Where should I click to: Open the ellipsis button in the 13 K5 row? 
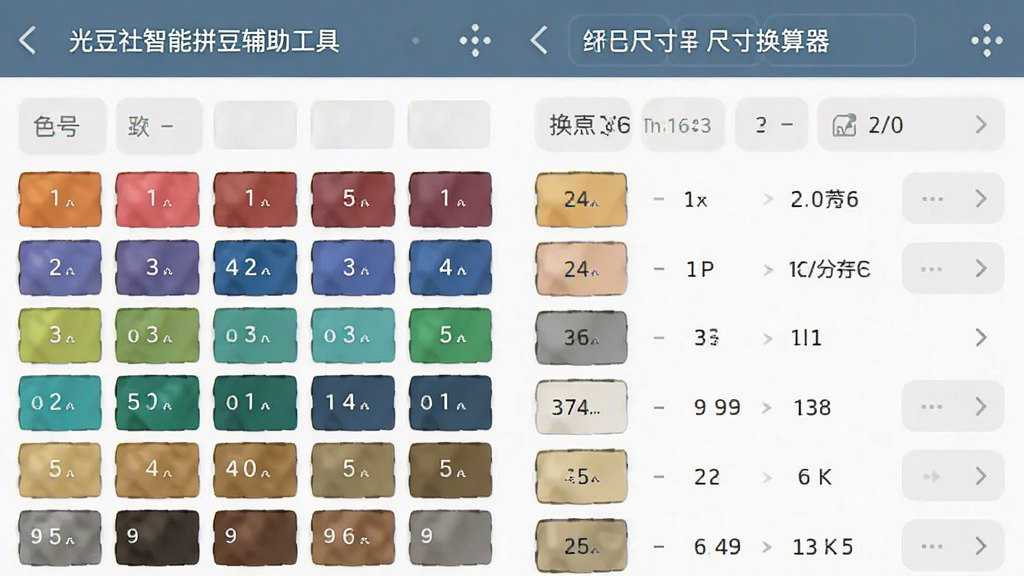pyautogui.click(x=933, y=546)
